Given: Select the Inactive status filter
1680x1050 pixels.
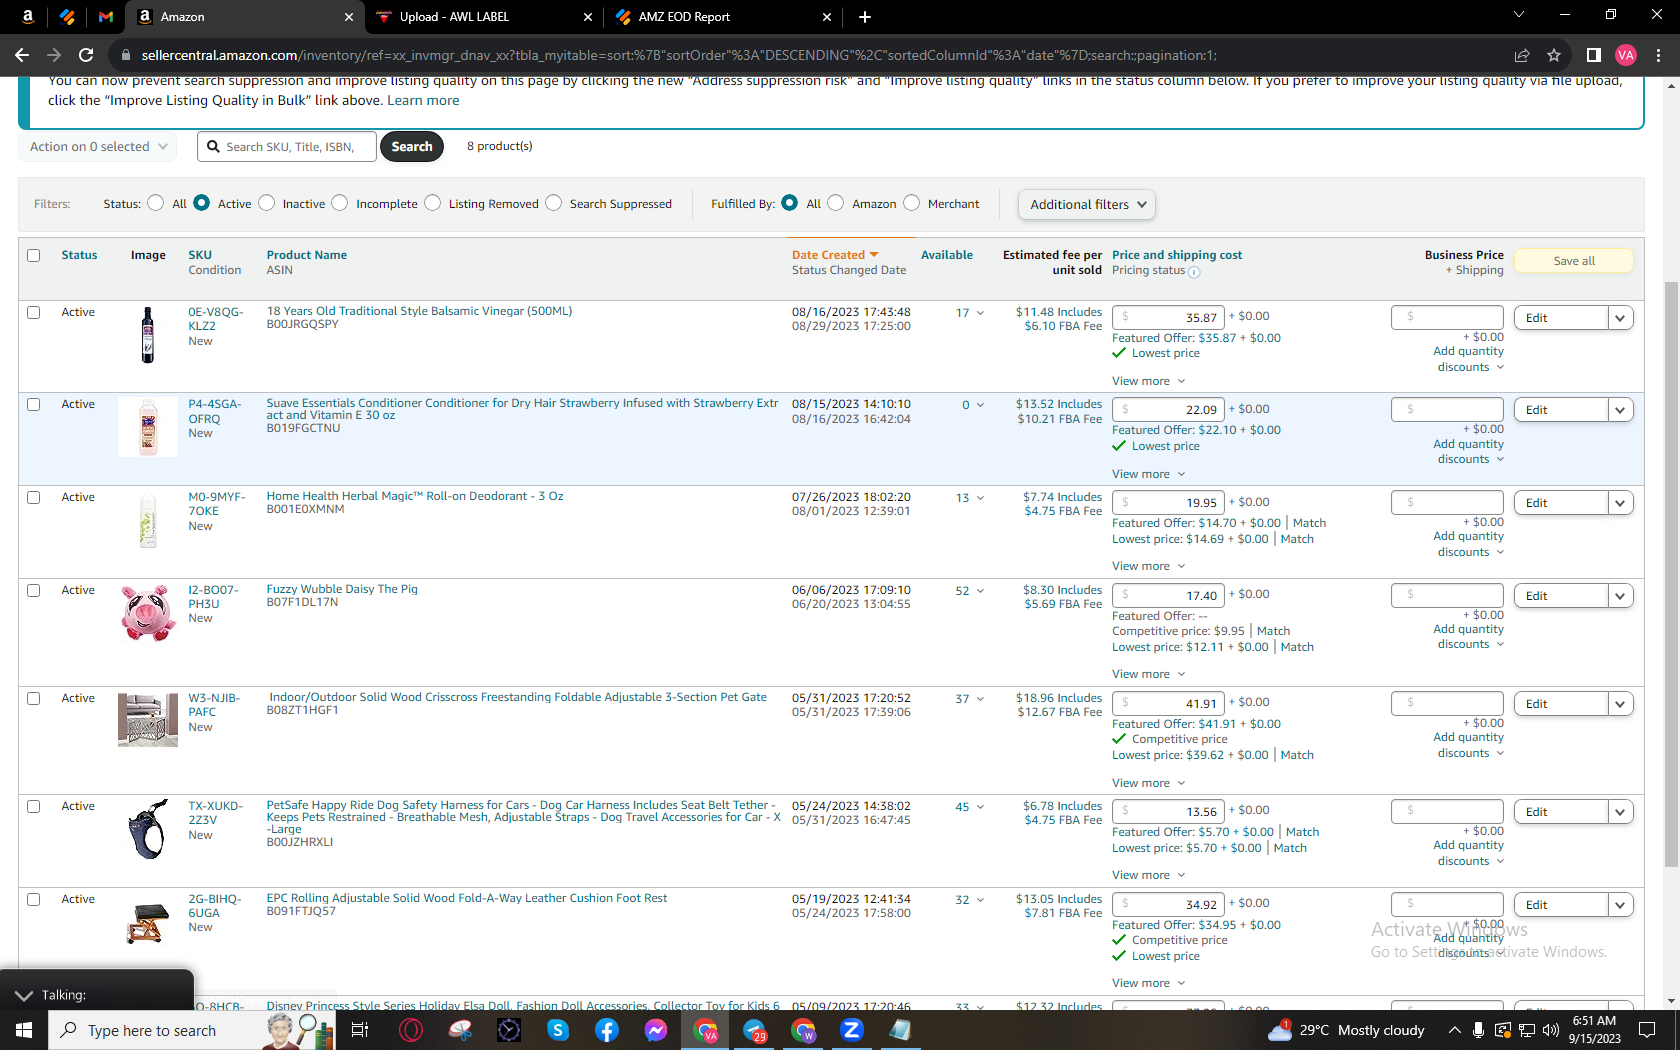Looking at the screenshot, I should point(266,203).
